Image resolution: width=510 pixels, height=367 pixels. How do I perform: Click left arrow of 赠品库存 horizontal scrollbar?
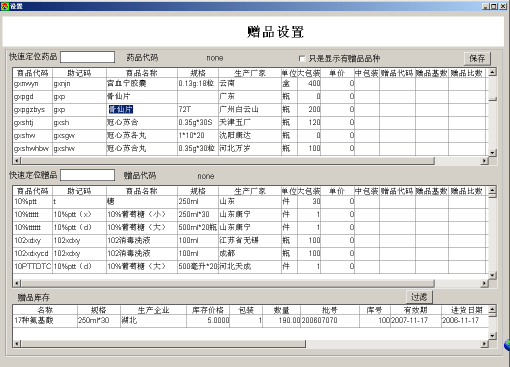pyautogui.click(x=17, y=344)
